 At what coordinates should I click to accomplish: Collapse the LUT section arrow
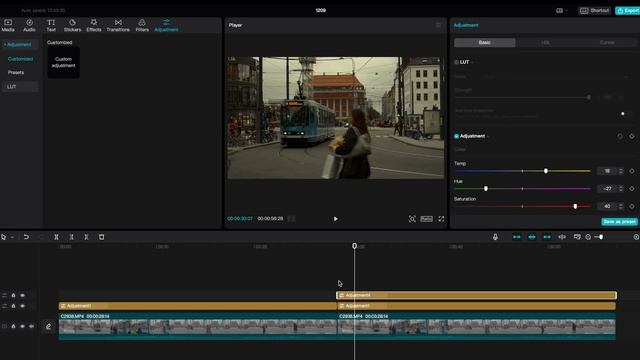(x=472, y=62)
